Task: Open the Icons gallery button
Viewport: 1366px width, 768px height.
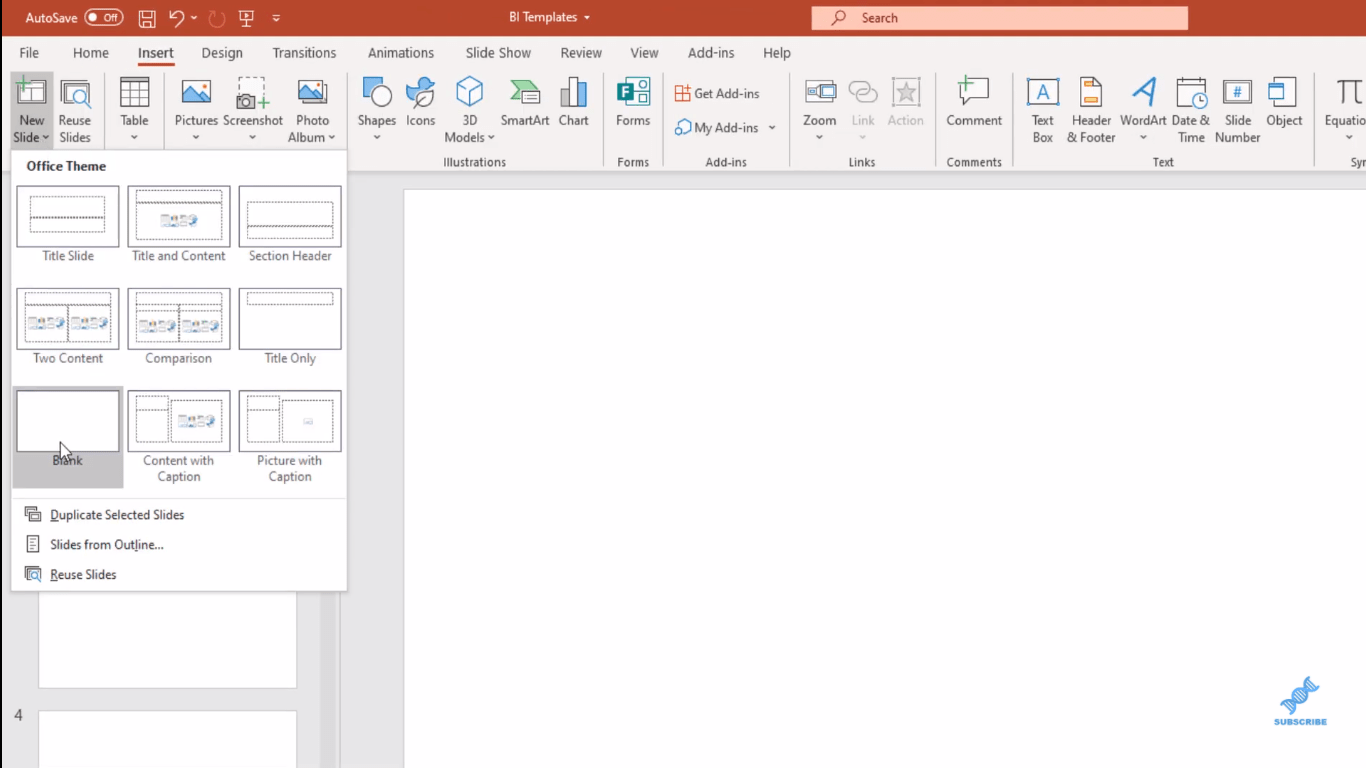Action: point(420,103)
